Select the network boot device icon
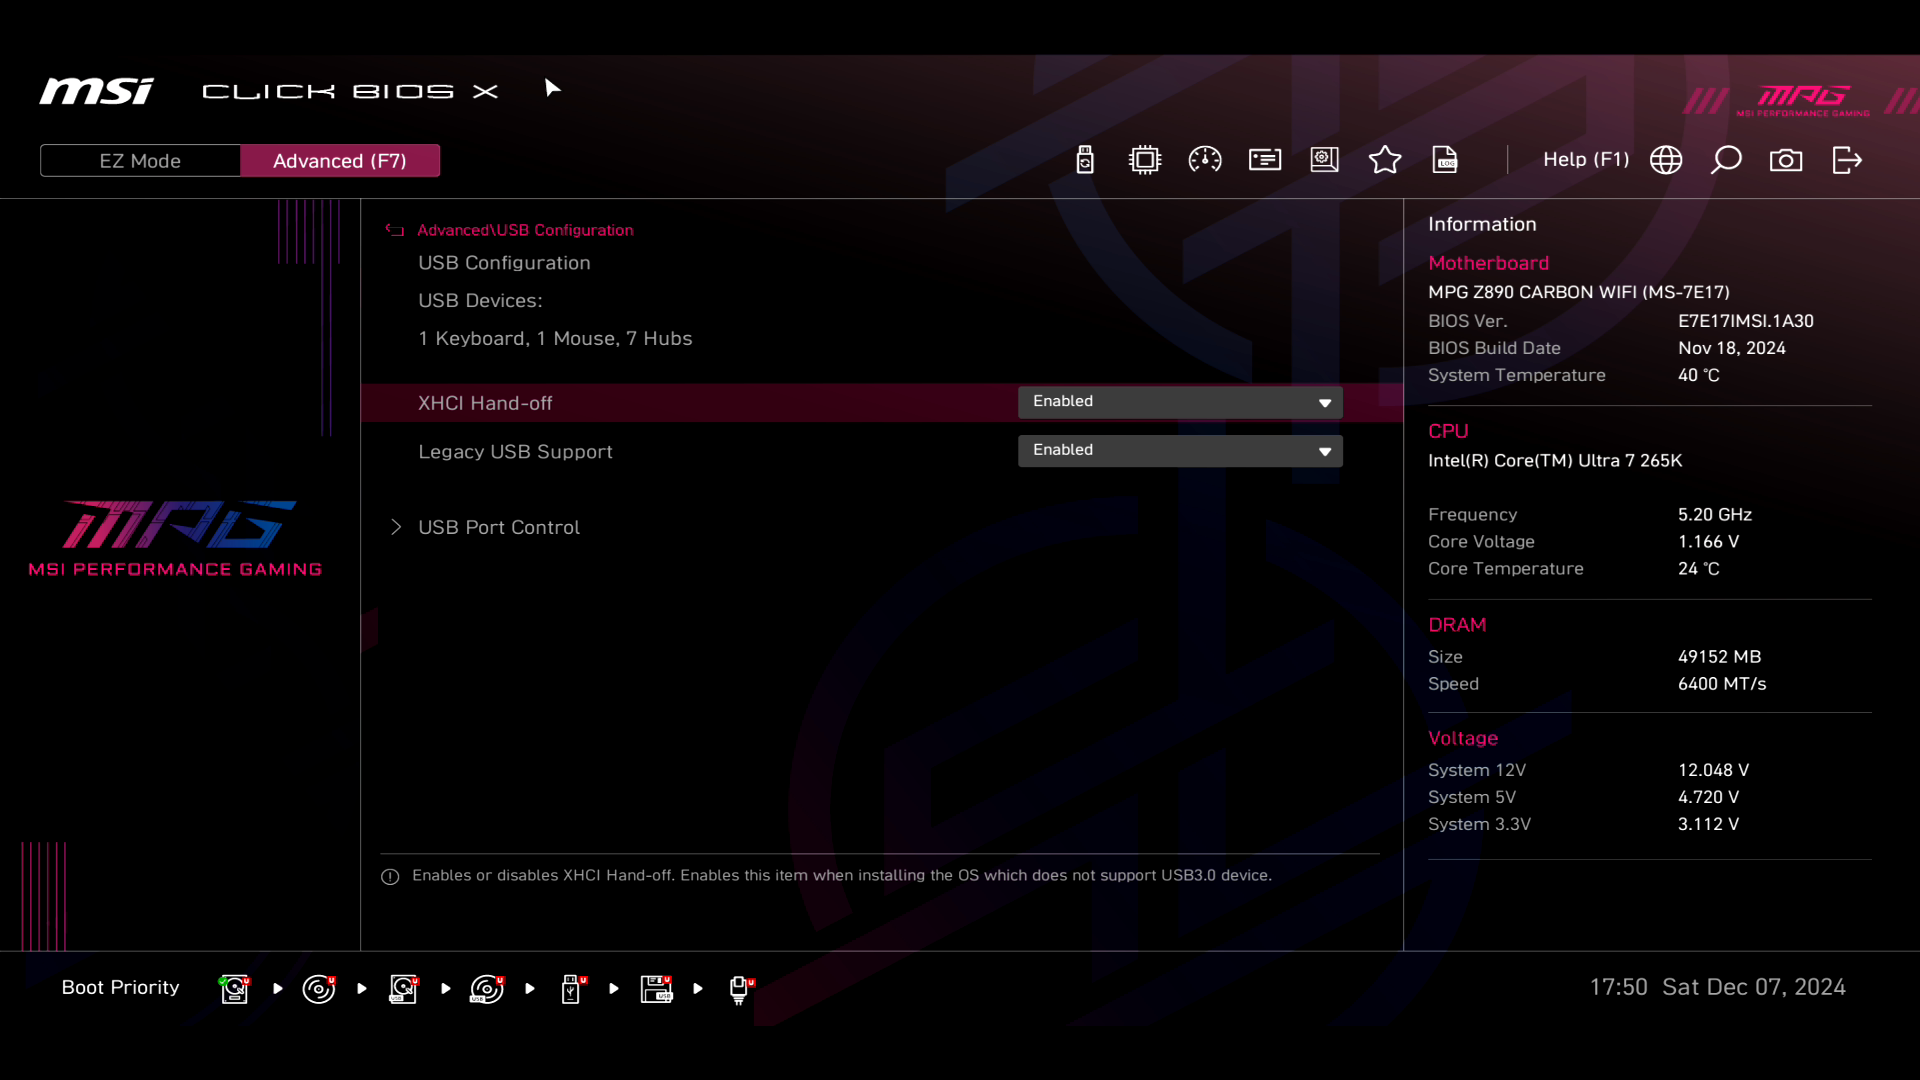This screenshot has width=1920, height=1080. [x=740, y=989]
